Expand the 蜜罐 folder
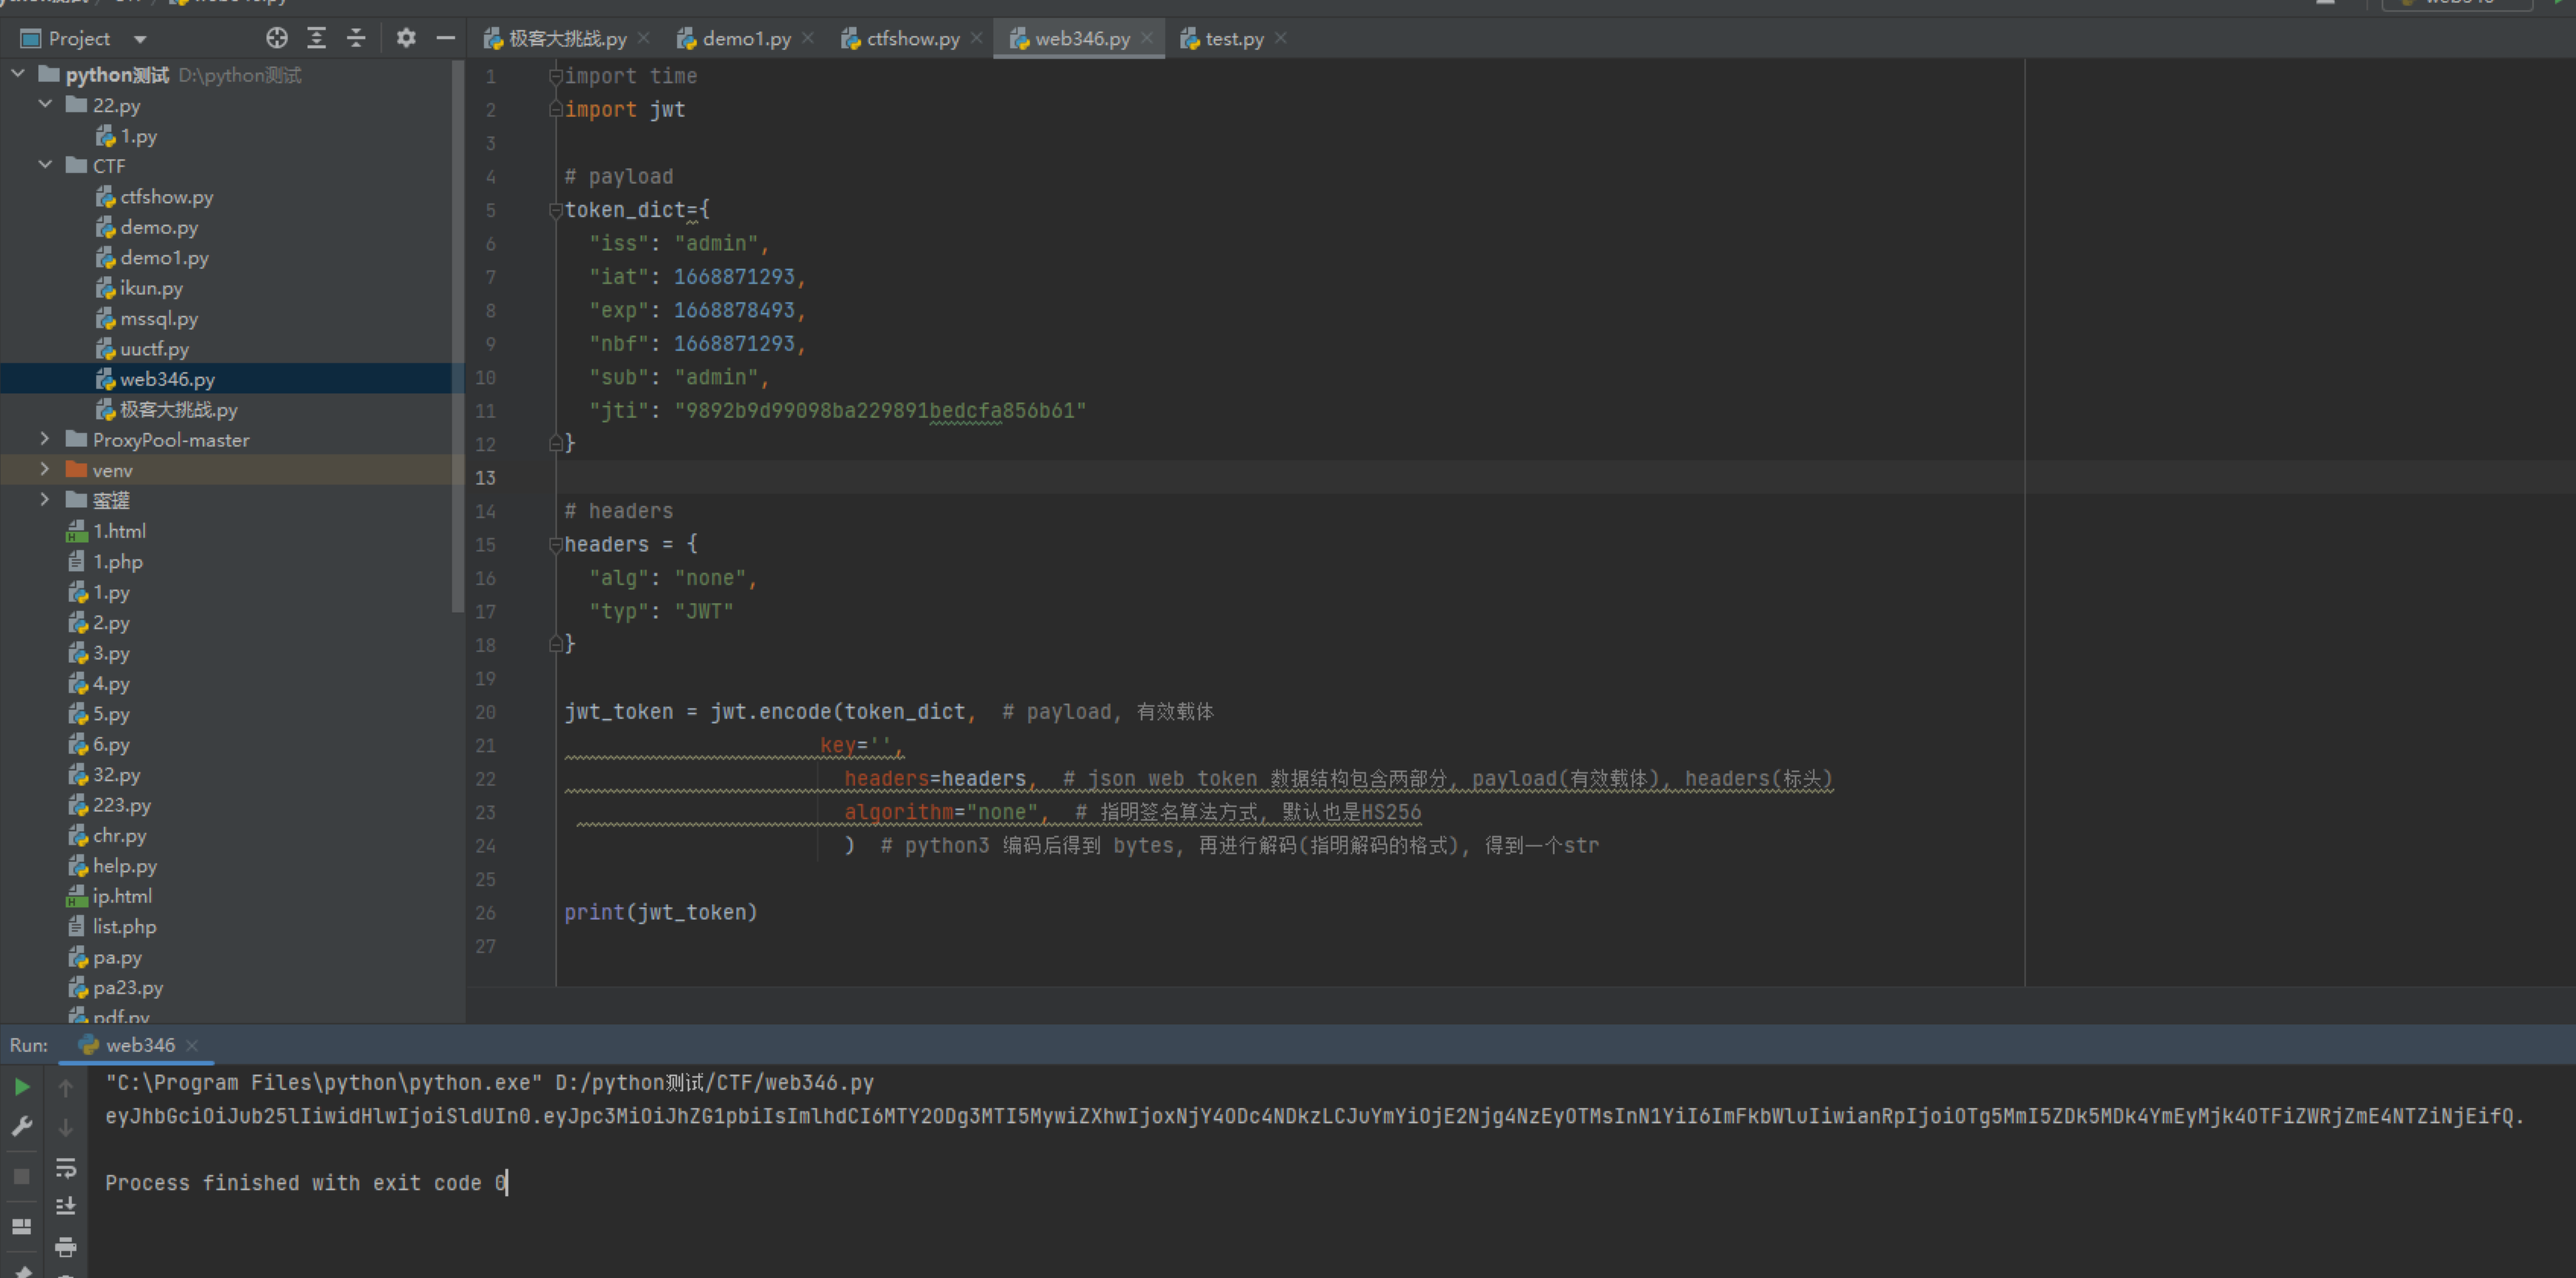The height and width of the screenshot is (1278, 2576). pyautogui.click(x=45, y=499)
